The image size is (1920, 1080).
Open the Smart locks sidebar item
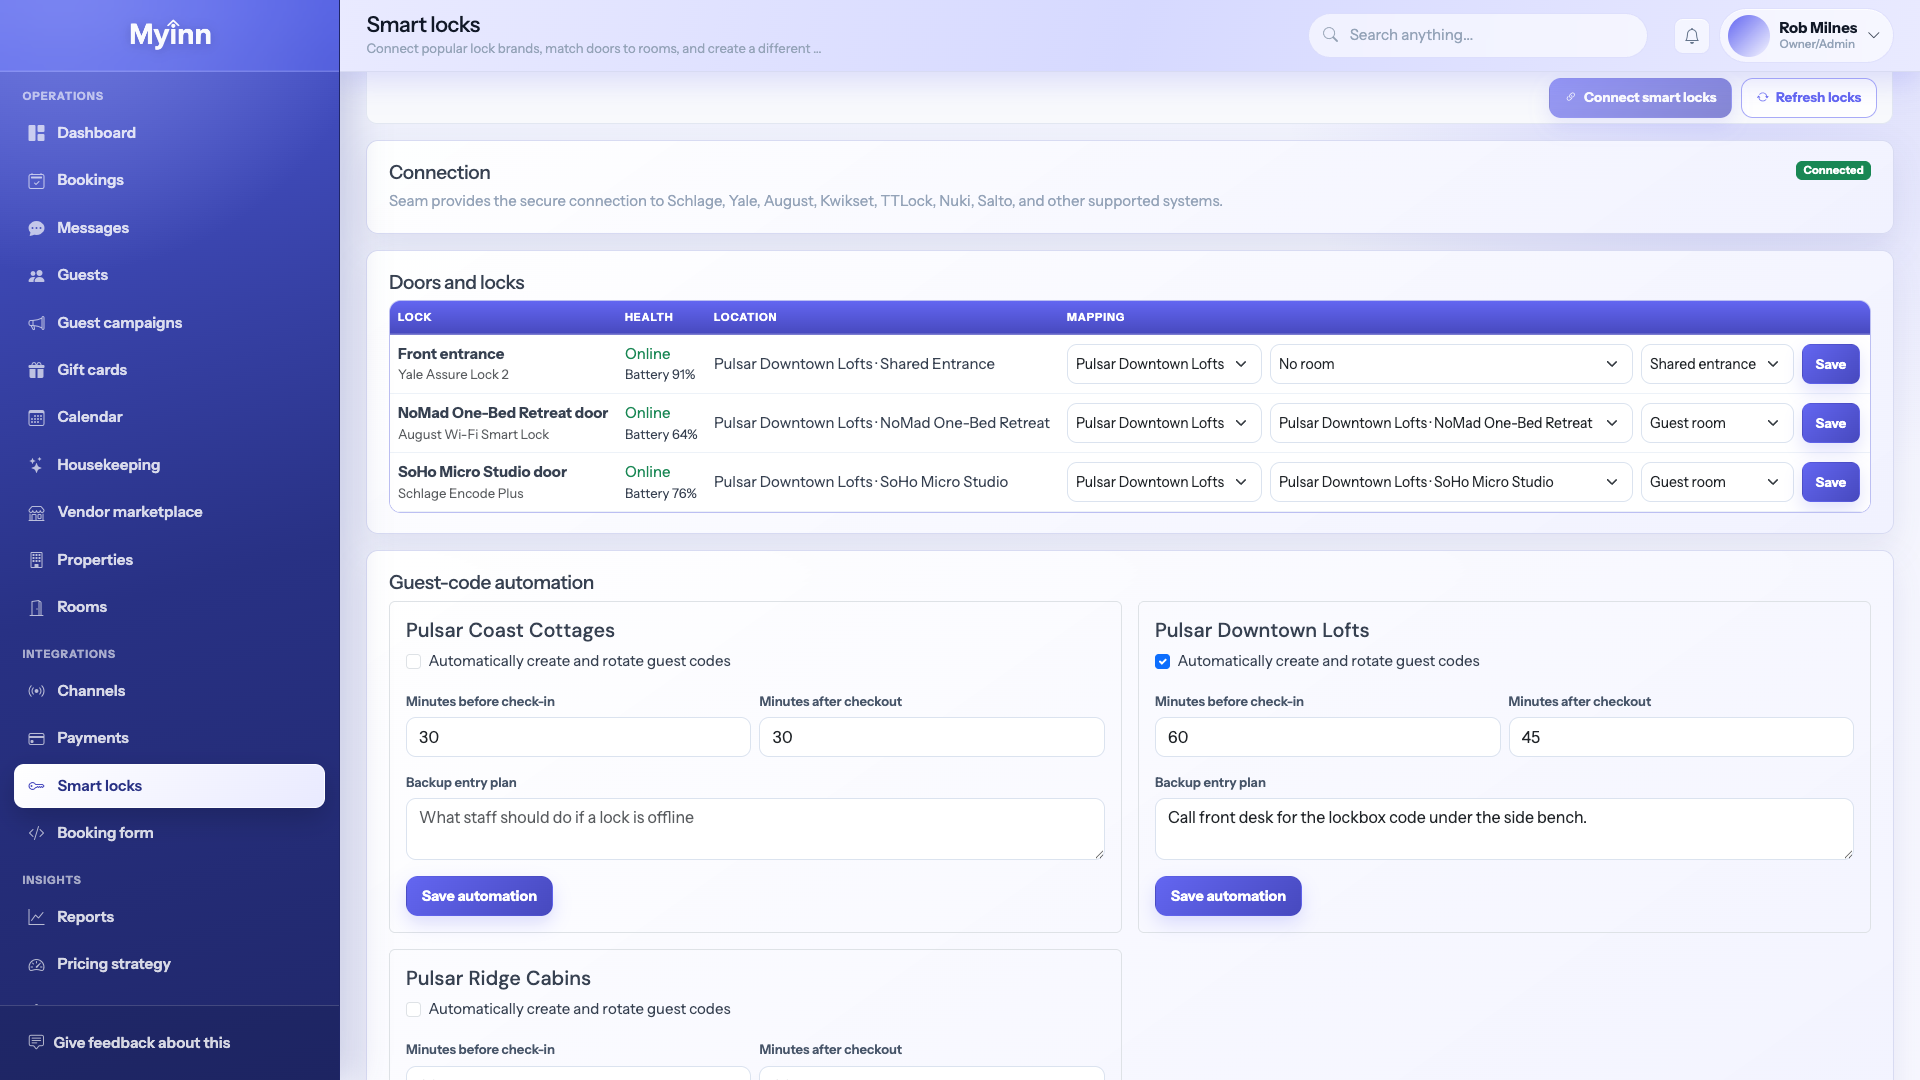(x=169, y=786)
